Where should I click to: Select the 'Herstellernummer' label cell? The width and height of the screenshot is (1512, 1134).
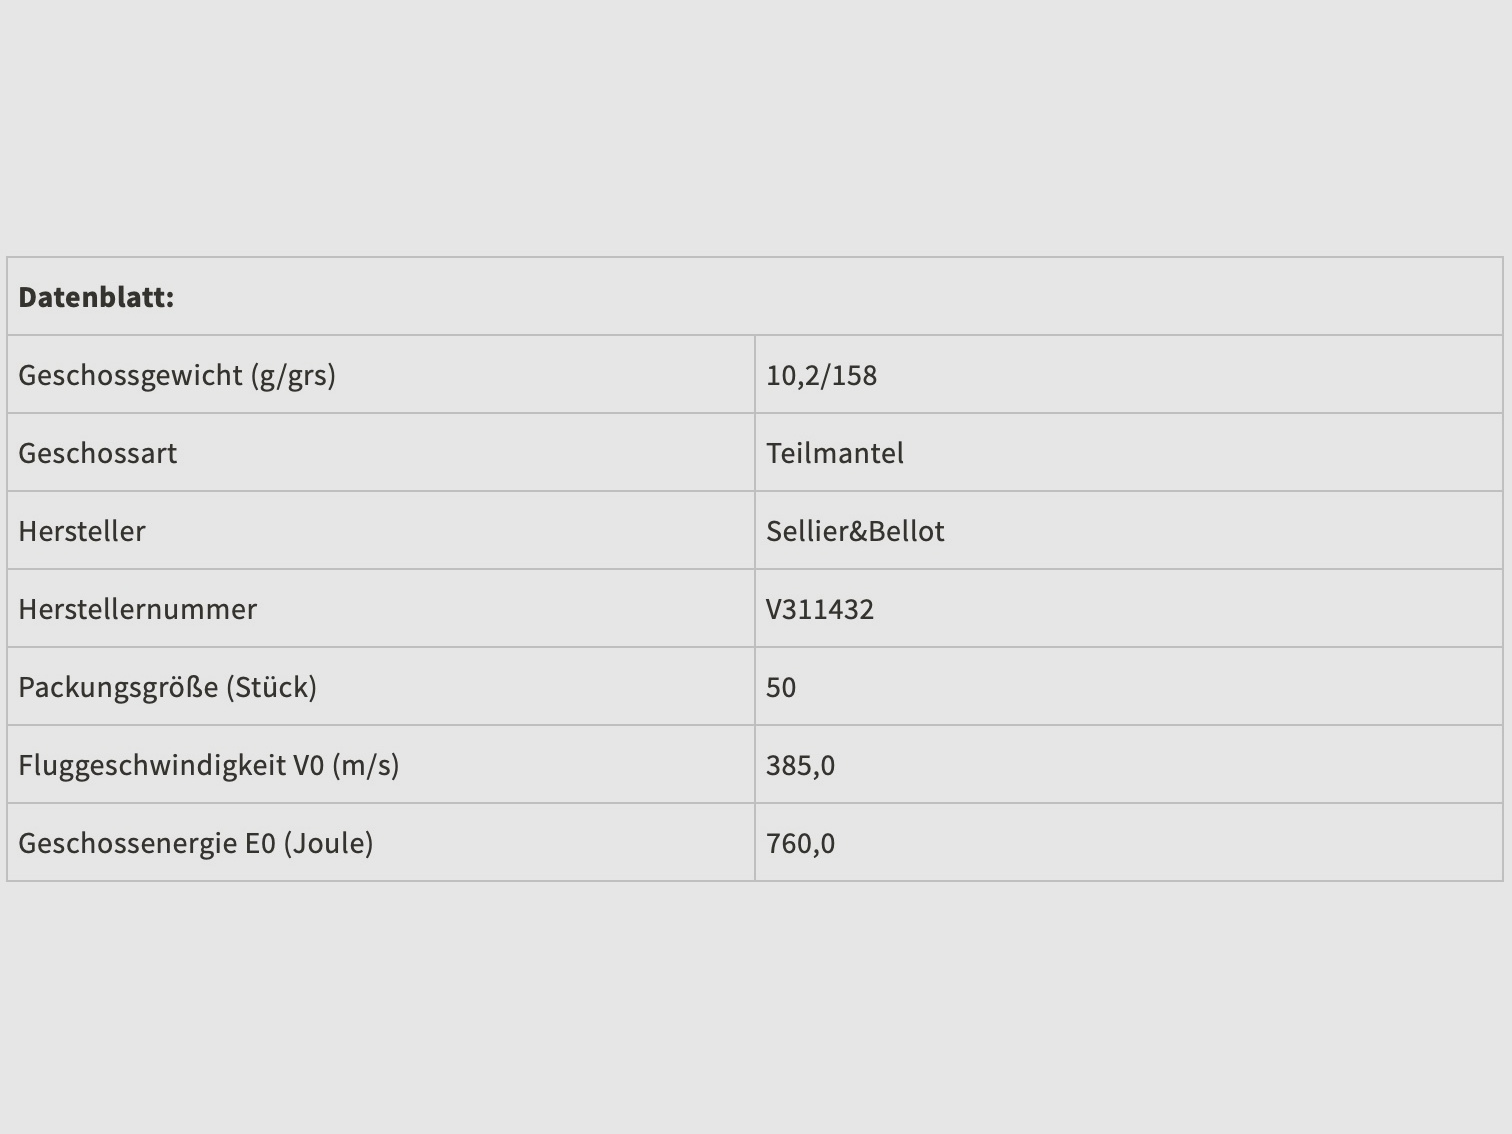point(137,609)
